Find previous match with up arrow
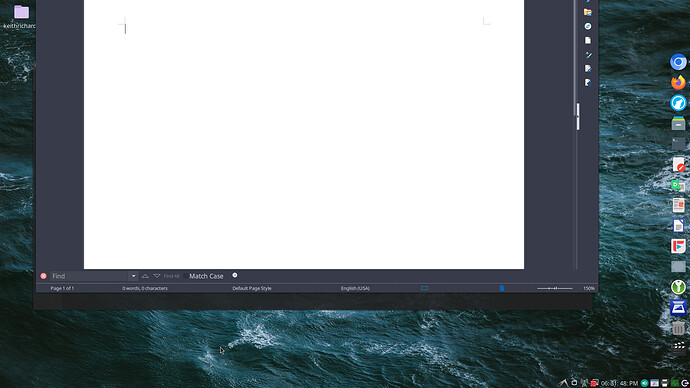This screenshot has height=388, width=690. pyautogui.click(x=145, y=276)
